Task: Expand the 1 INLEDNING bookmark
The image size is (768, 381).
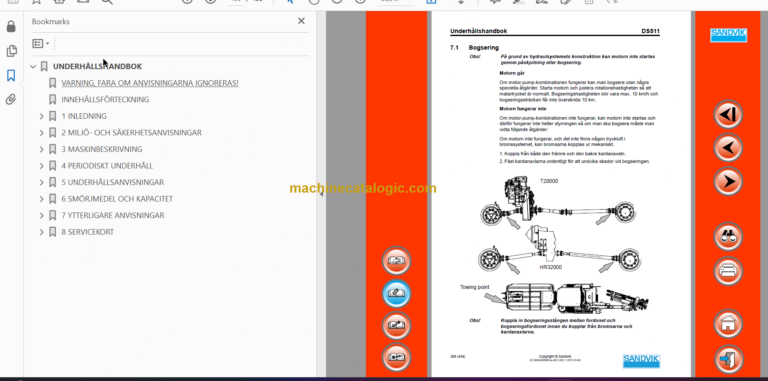Action: click(x=42, y=116)
